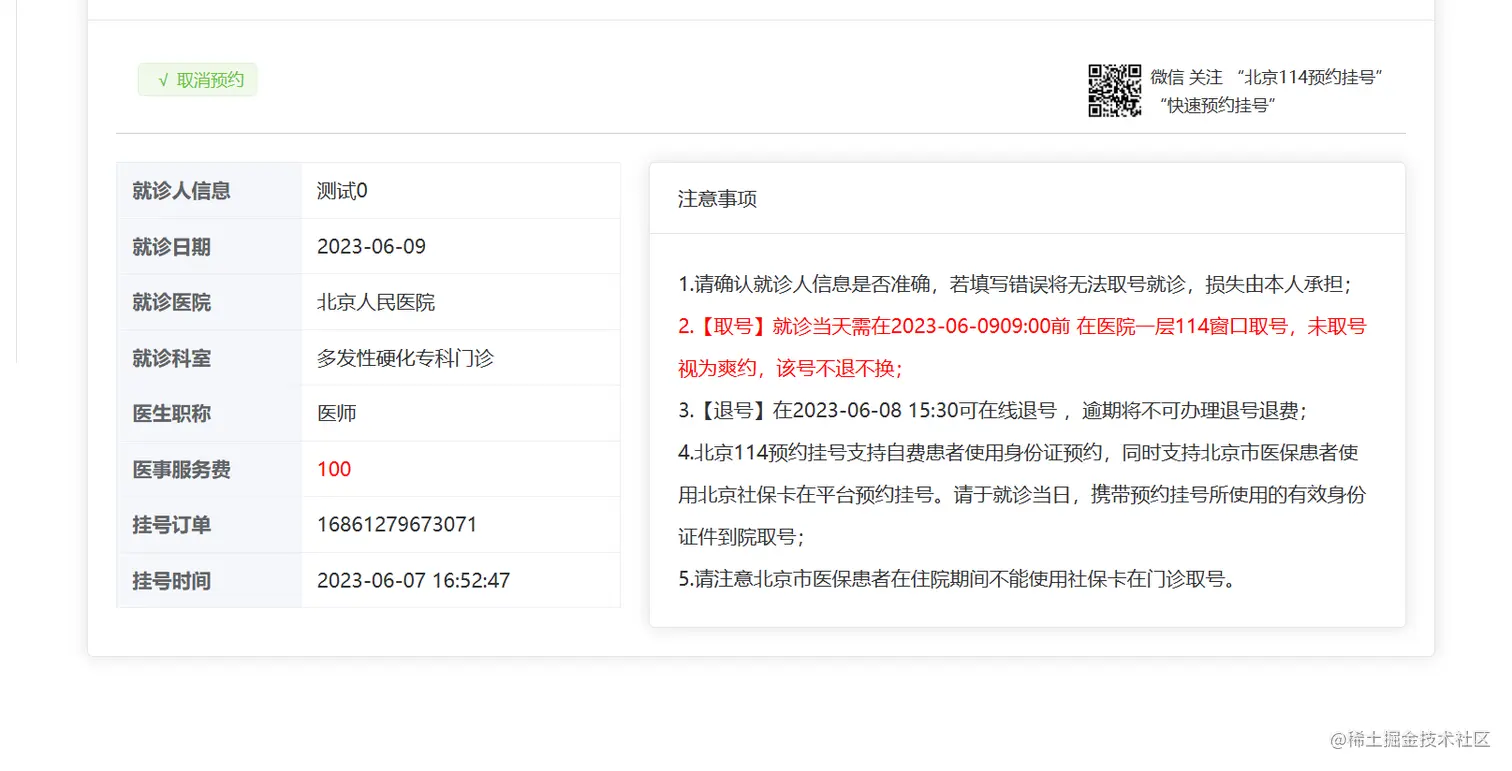The image size is (1512, 771).
Task: Select the 就诊人信息 label cell
Action: click(x=209, y=191)
